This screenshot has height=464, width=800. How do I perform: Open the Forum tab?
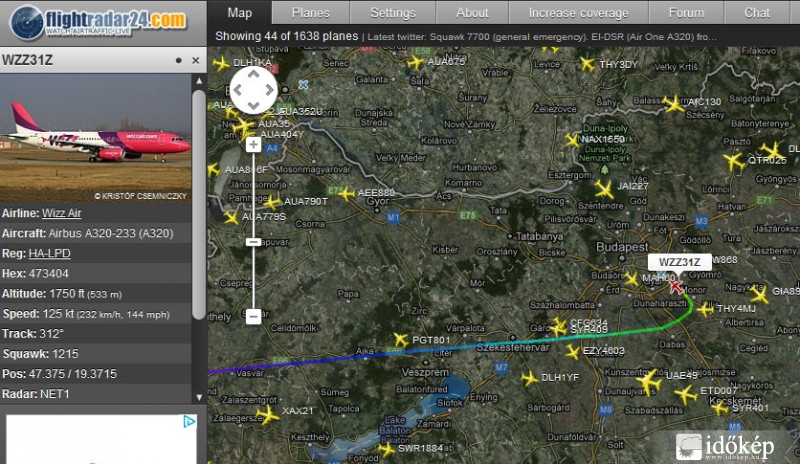(686, 12)
